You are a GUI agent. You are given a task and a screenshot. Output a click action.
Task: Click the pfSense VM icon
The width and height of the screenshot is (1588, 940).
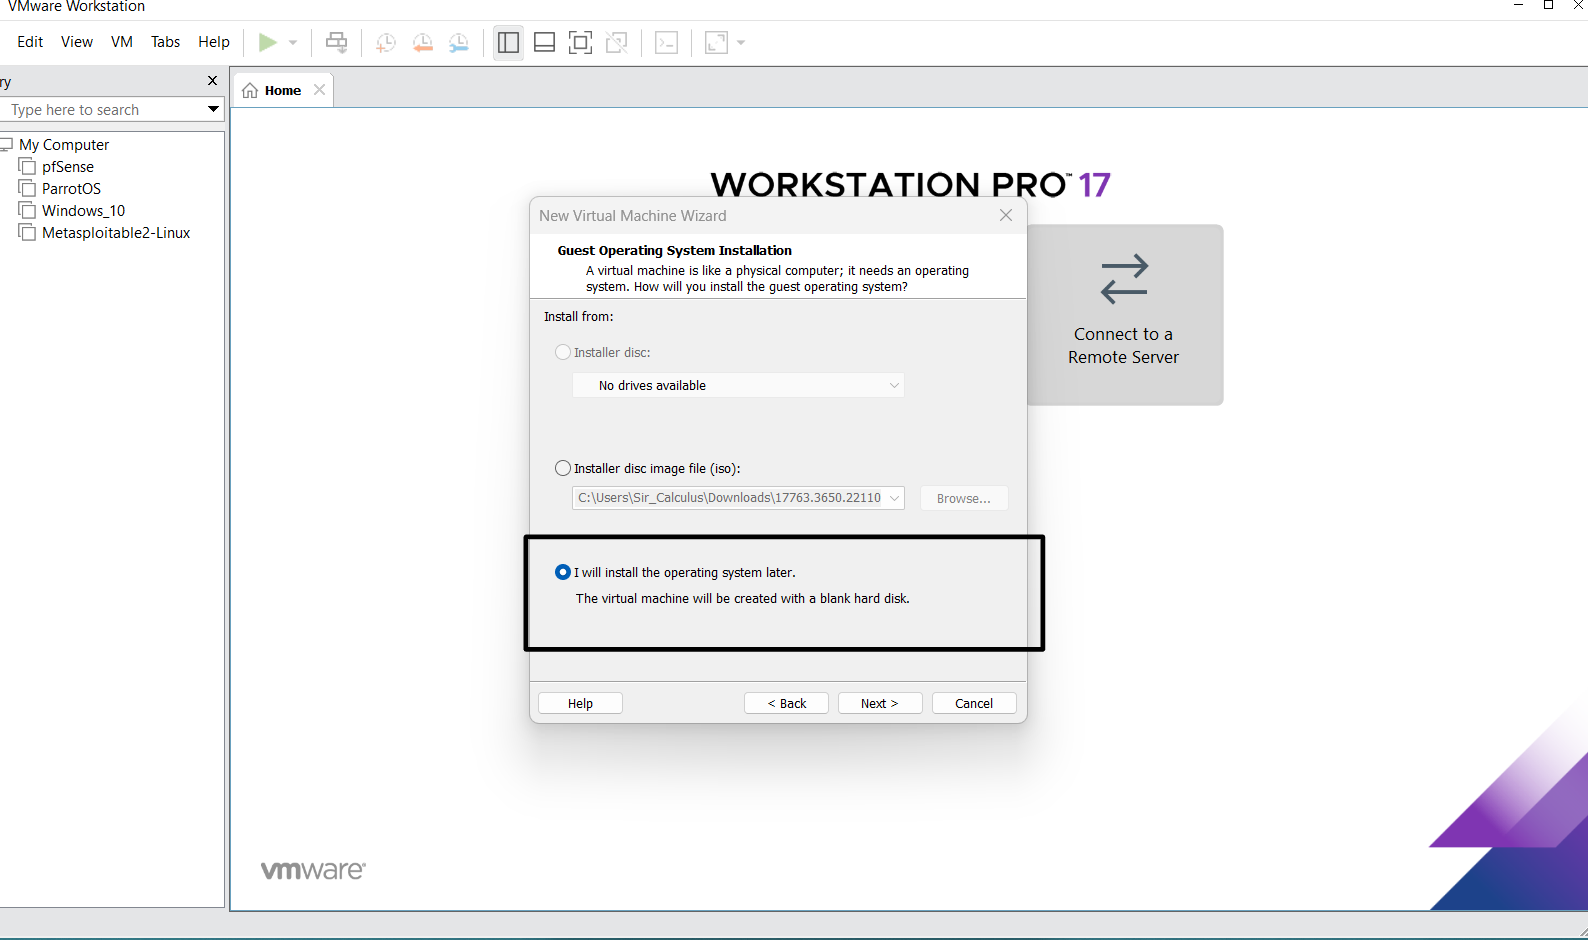coord(27,166)
